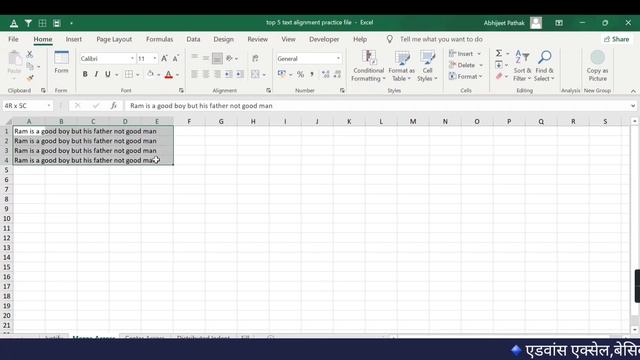Switch to the Page Layout tab
The image size is (640, 360).
pyautogui.click(x=114, y=39)
